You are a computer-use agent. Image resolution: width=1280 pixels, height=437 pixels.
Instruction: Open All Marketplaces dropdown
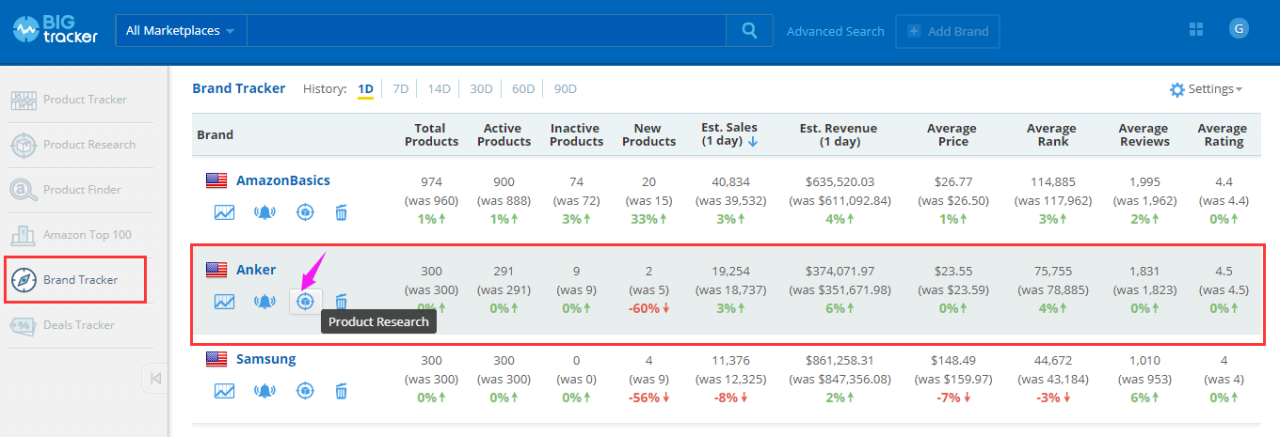(x=180, y=31)
